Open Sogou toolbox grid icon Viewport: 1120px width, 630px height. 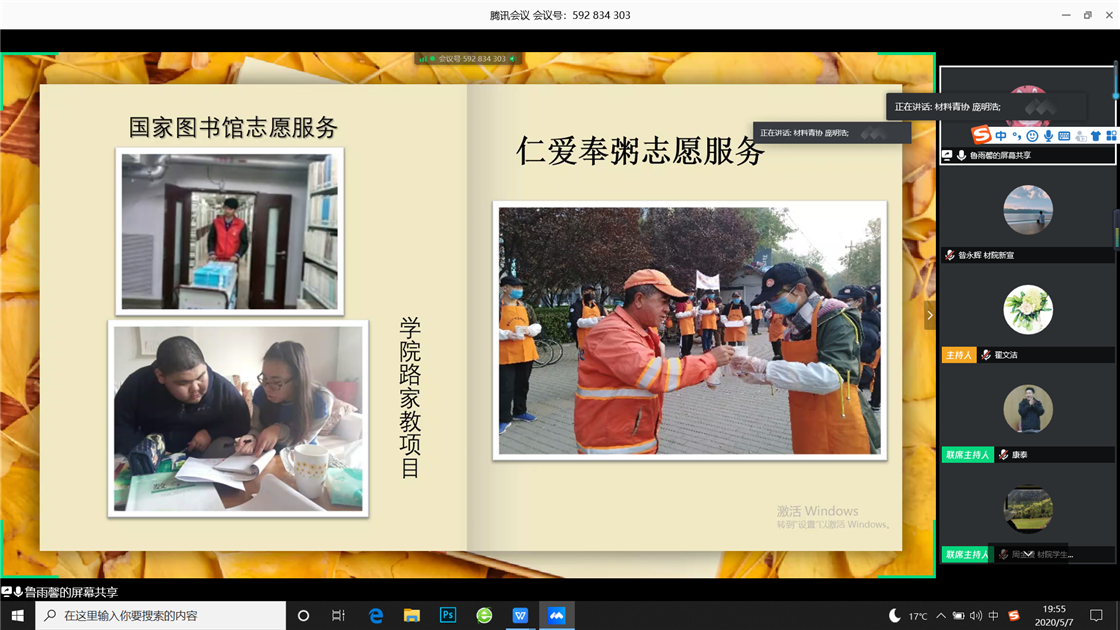pyautogui.click(x=1111, y=136)
